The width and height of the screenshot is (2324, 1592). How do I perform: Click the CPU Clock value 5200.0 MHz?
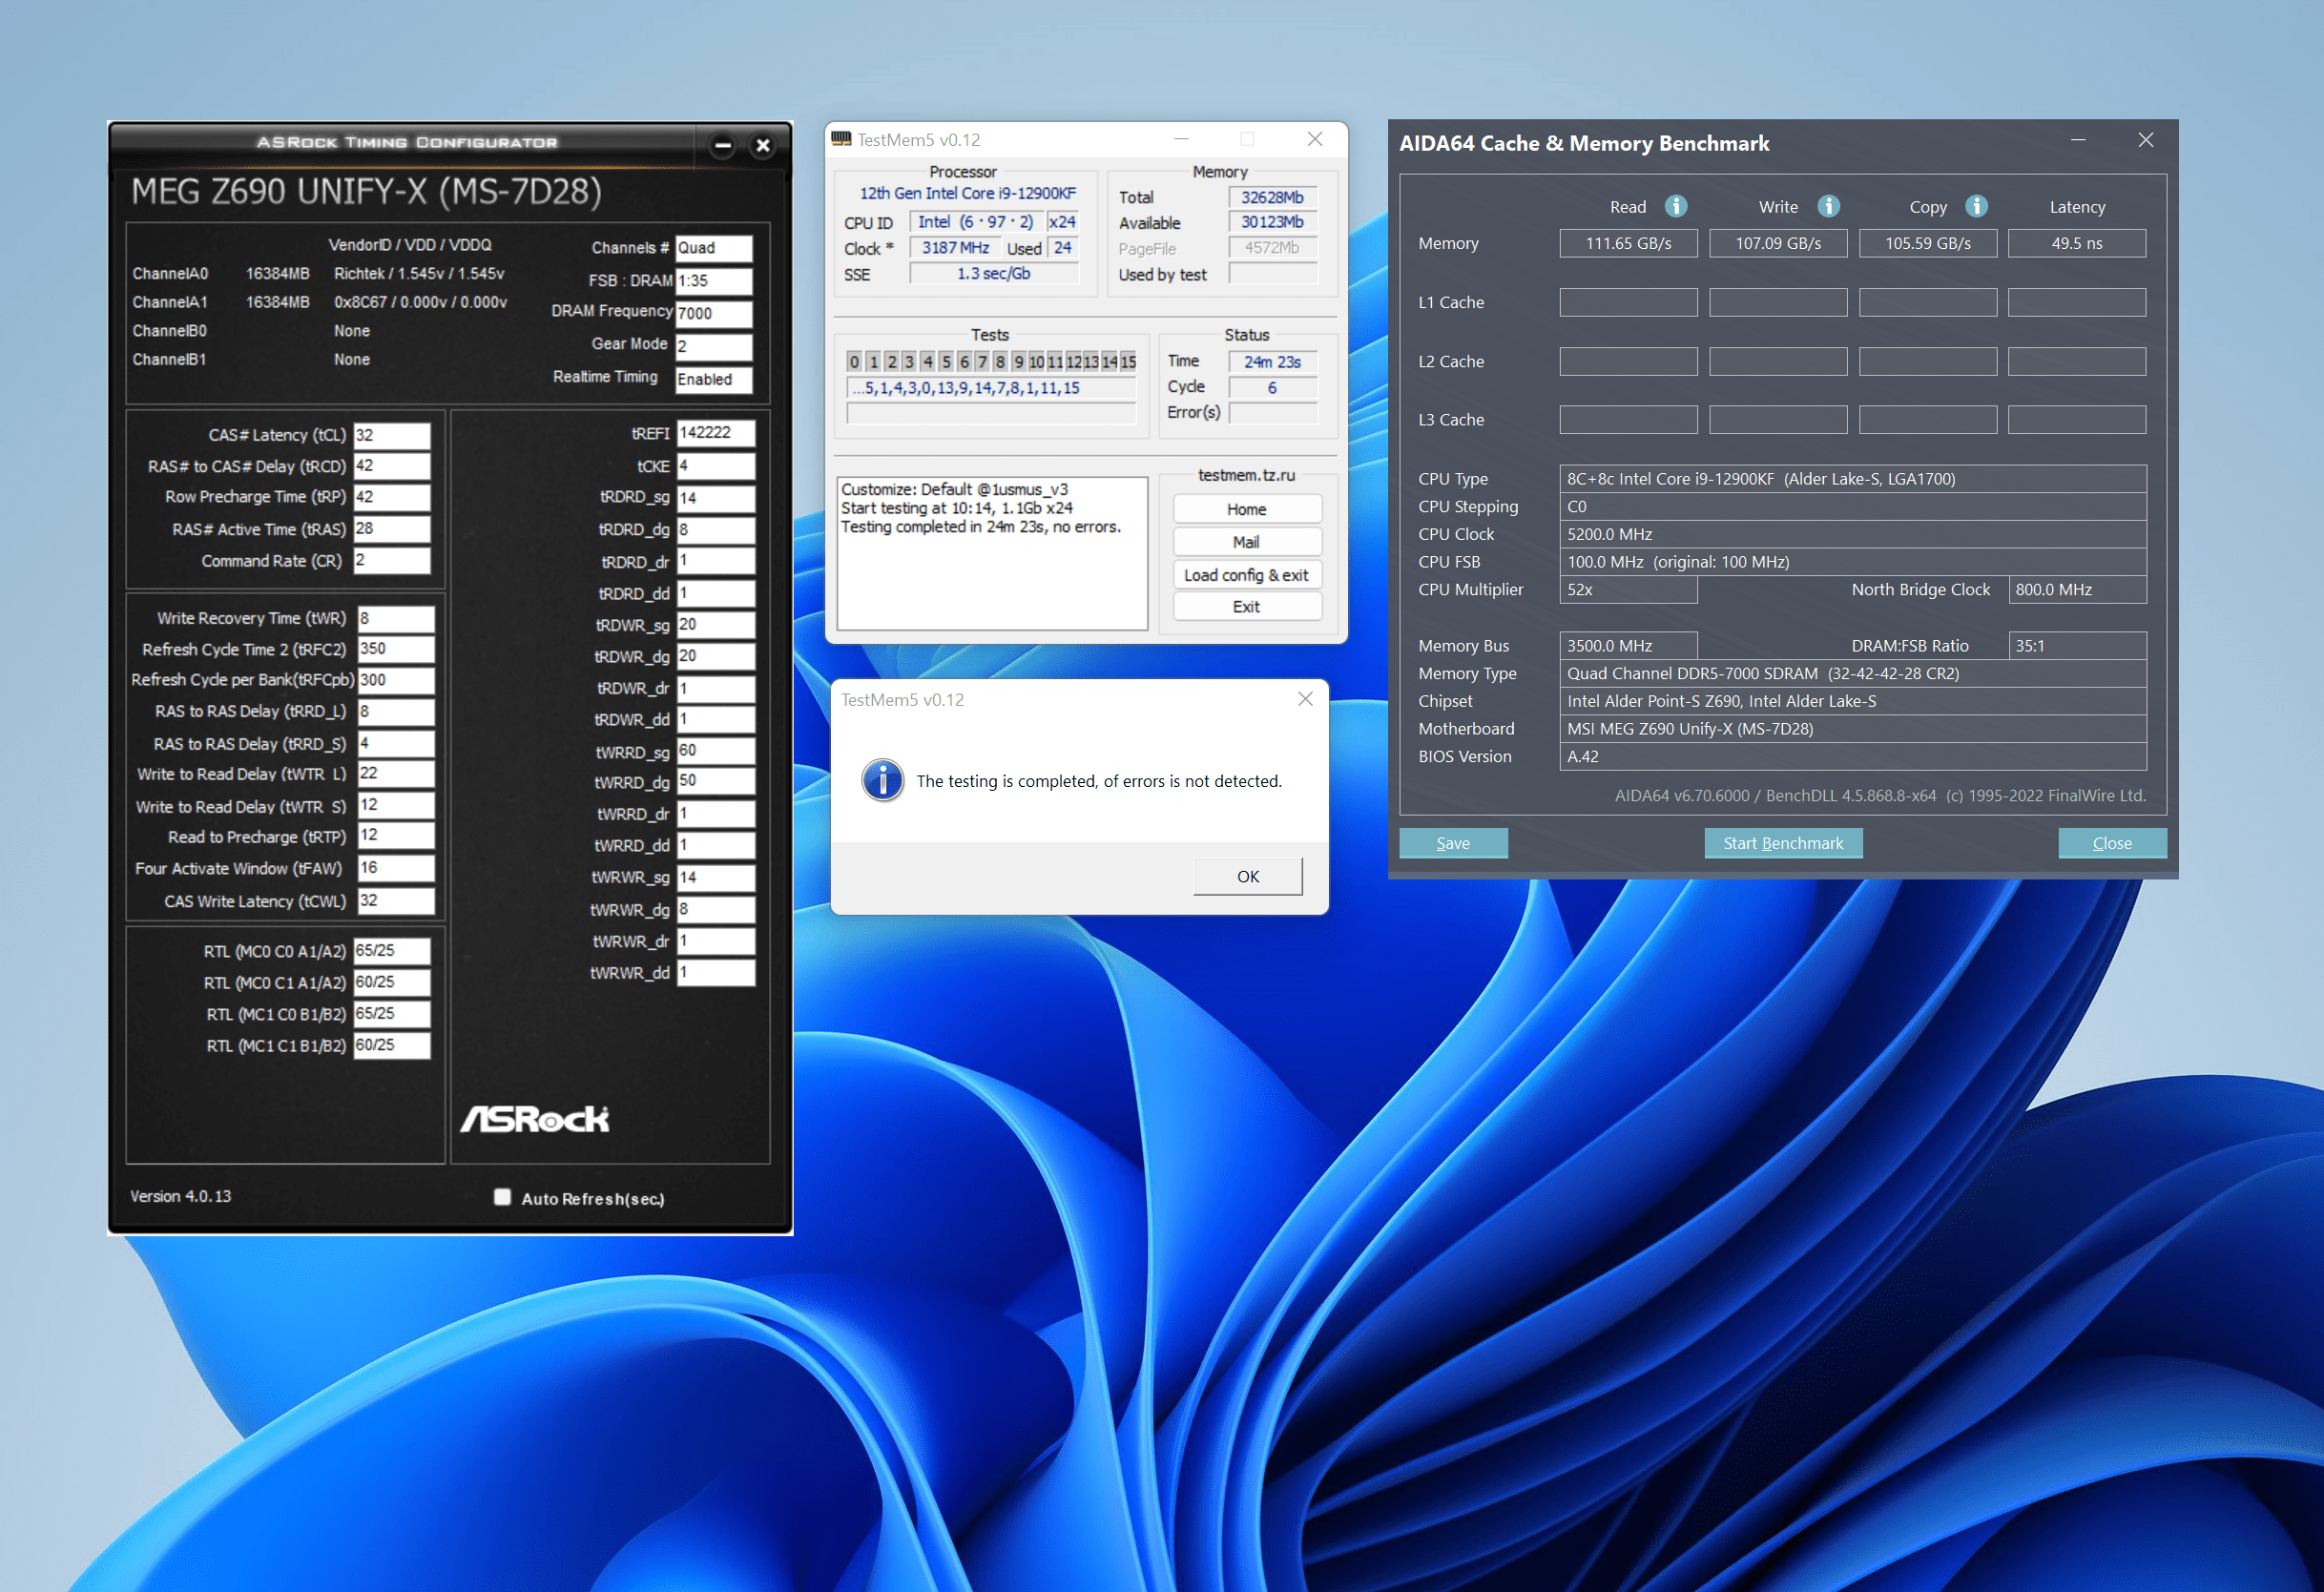point(1853,534)
